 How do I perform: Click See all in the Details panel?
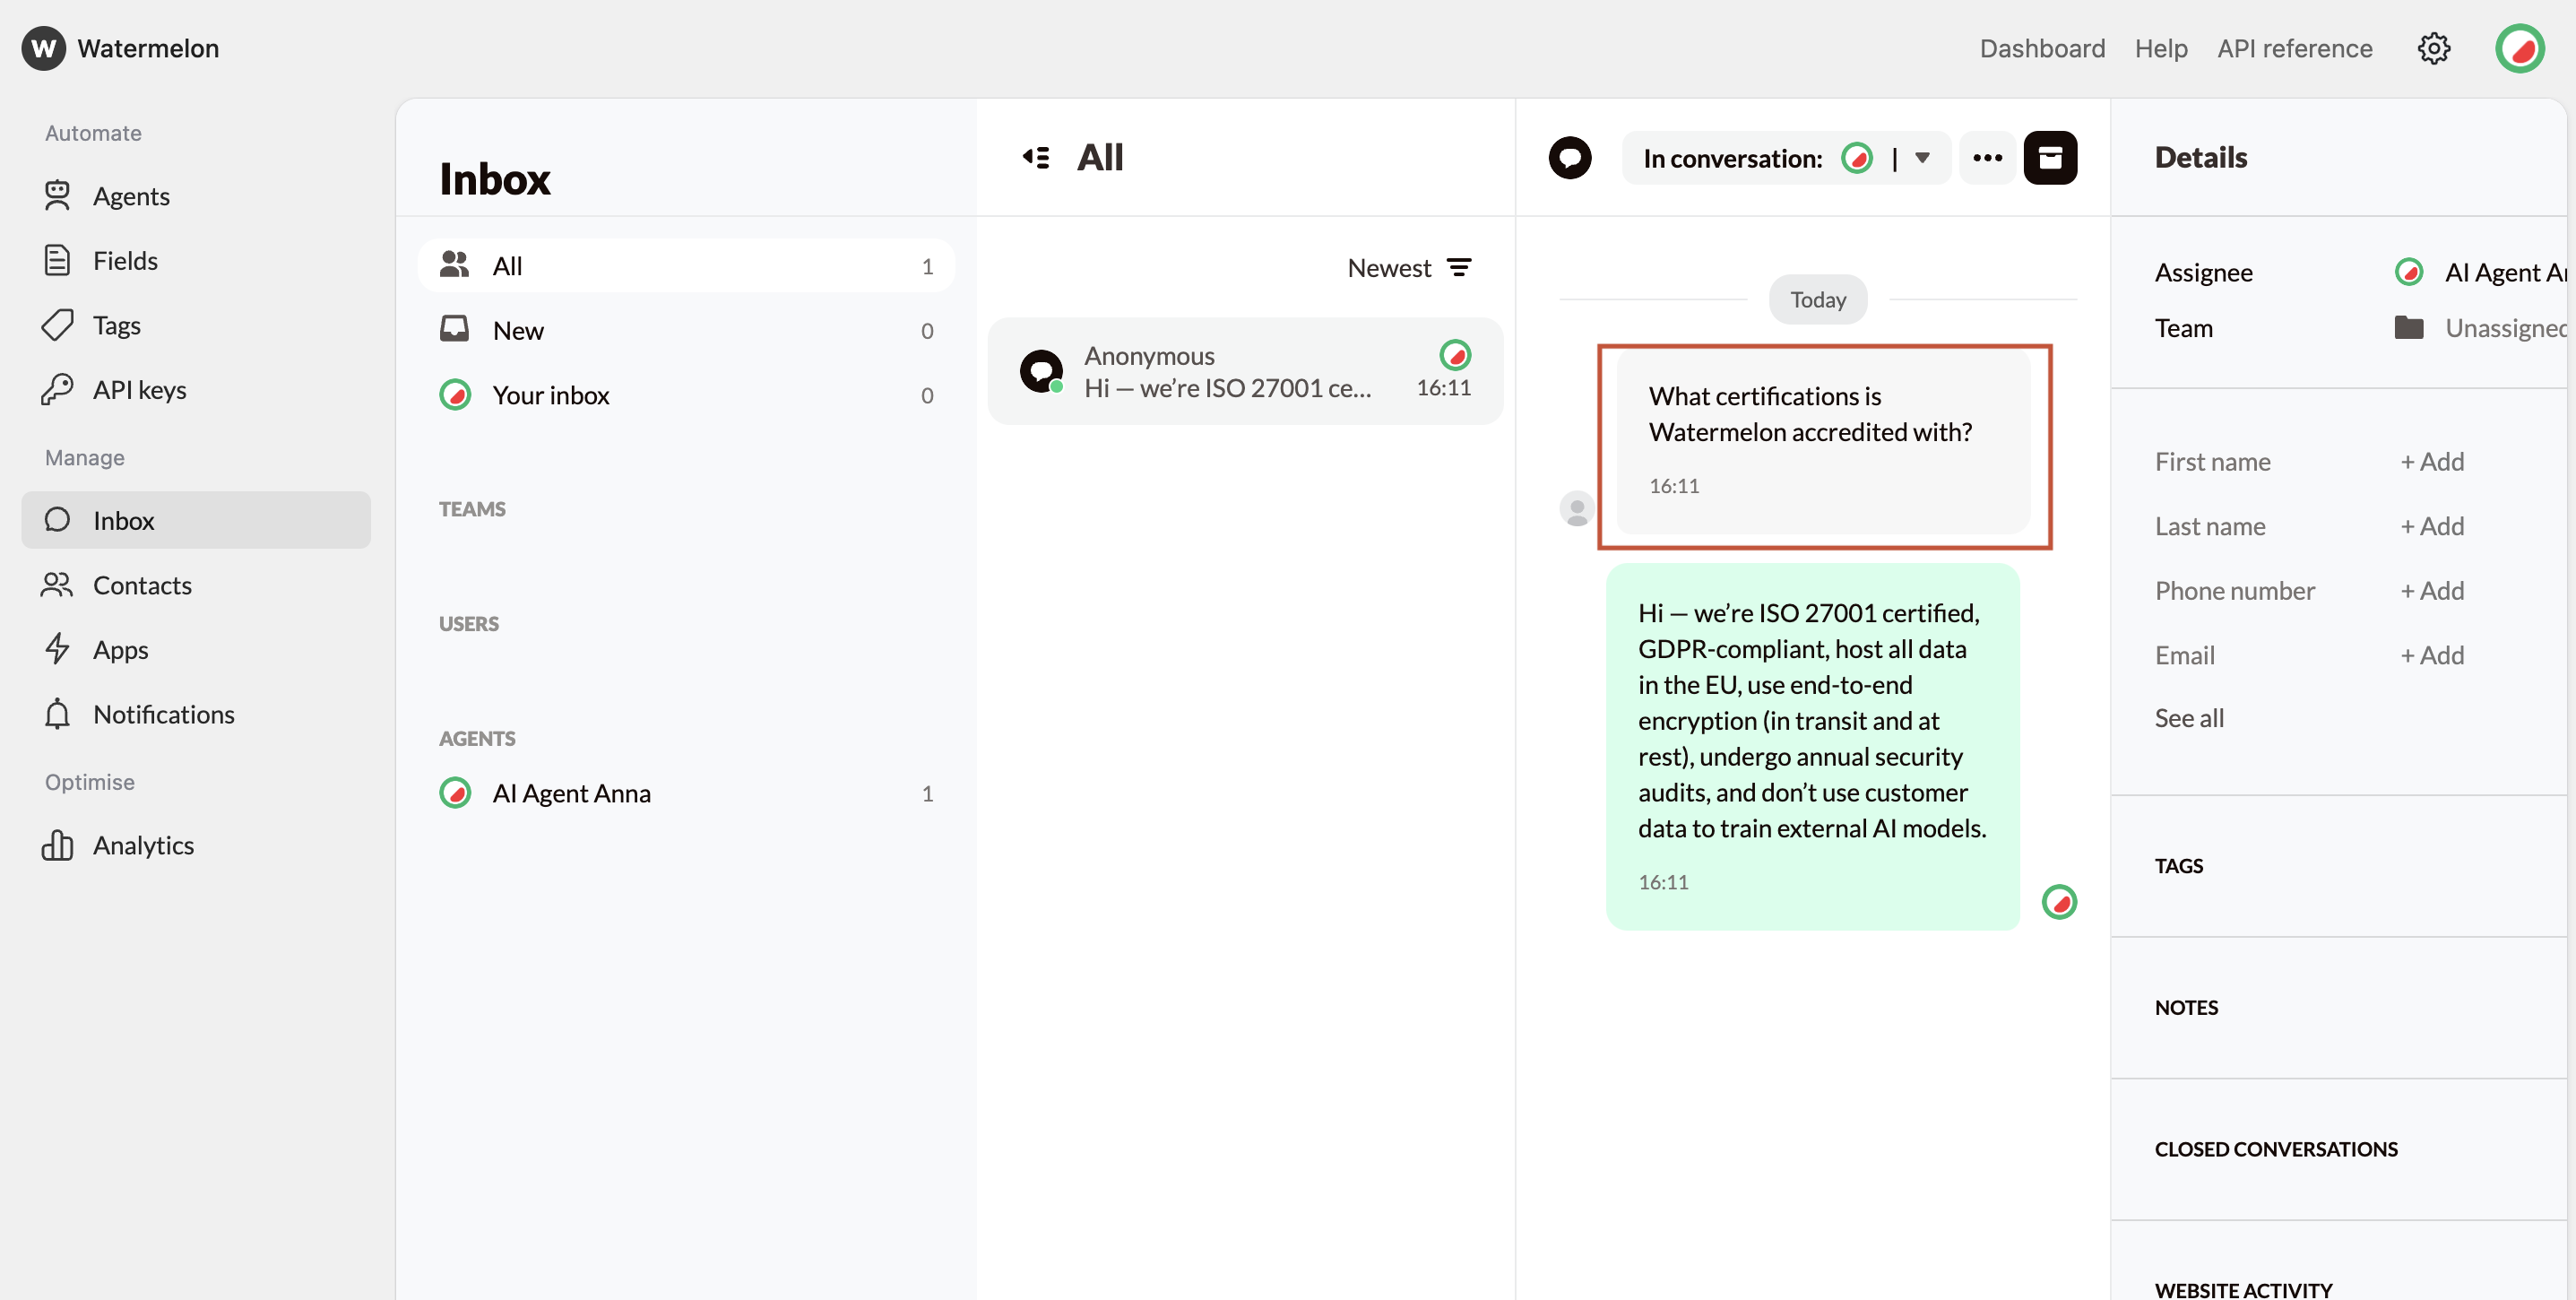click(x=2189, y=717)
